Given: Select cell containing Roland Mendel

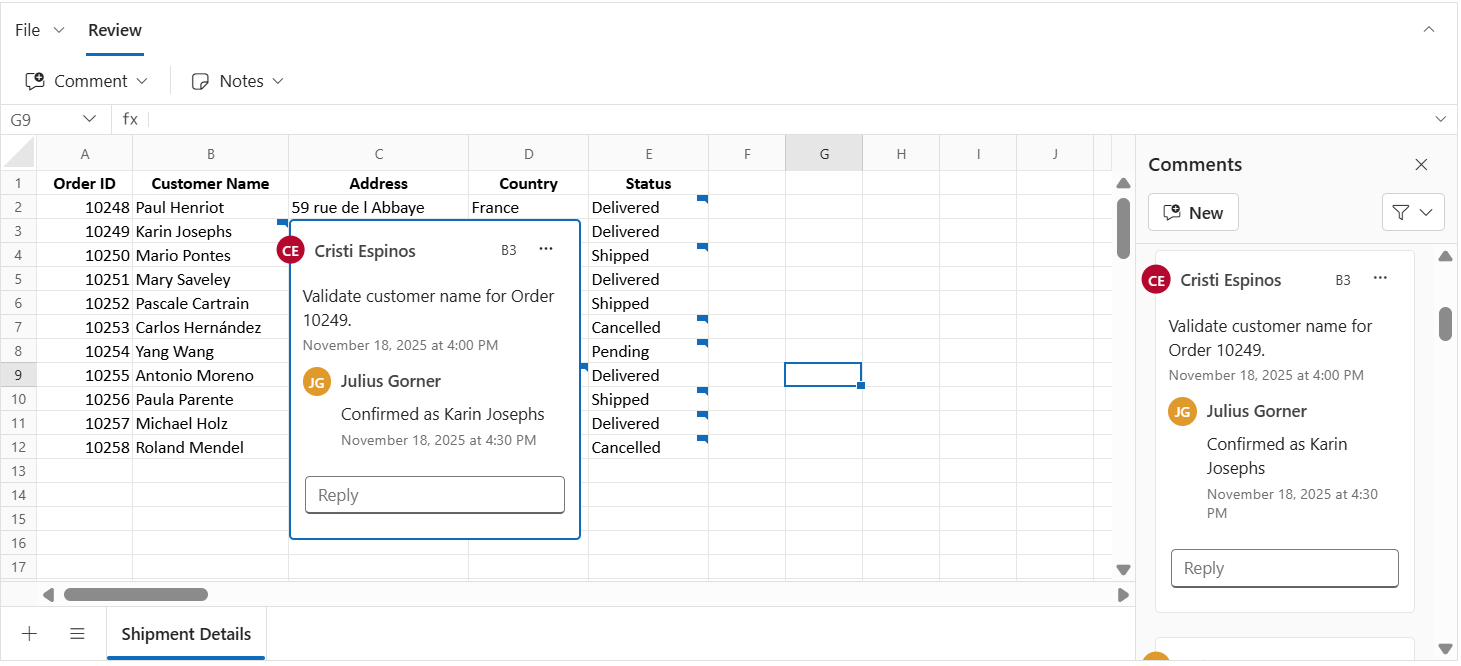Looking at the screenshot, I should pyautogui.click(x=210, y=447).
